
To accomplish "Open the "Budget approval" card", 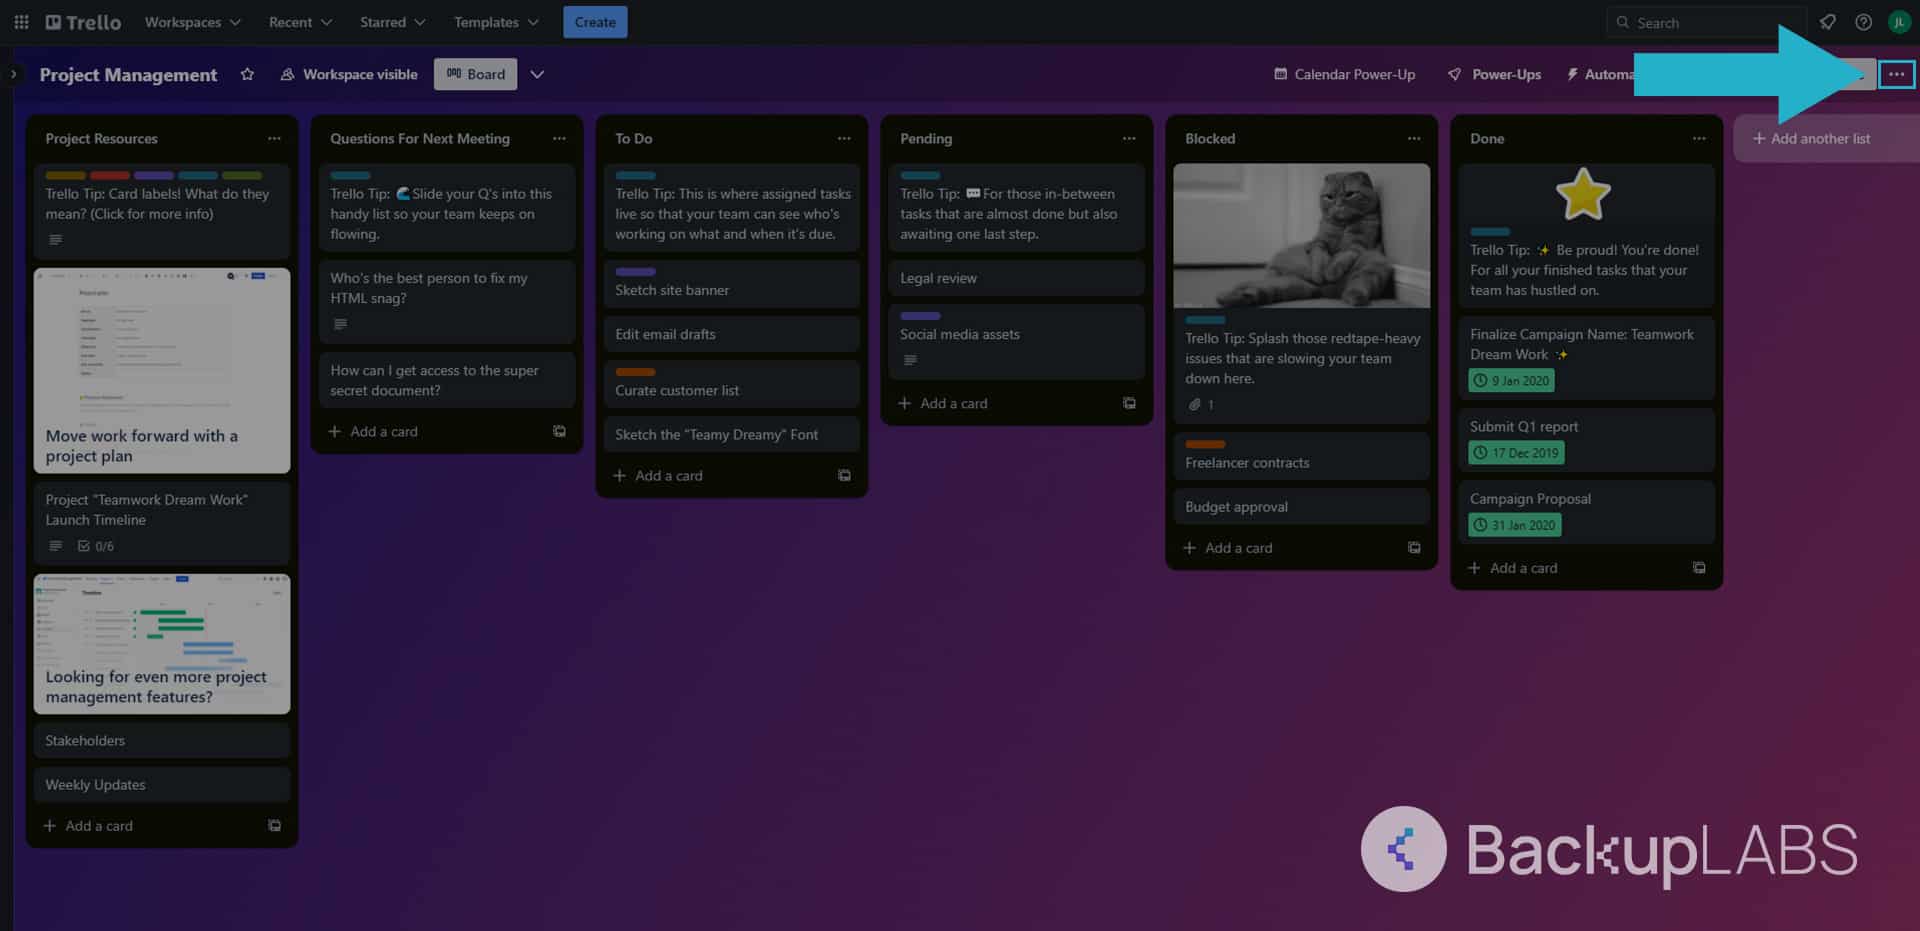I will tap(1301, 507).
